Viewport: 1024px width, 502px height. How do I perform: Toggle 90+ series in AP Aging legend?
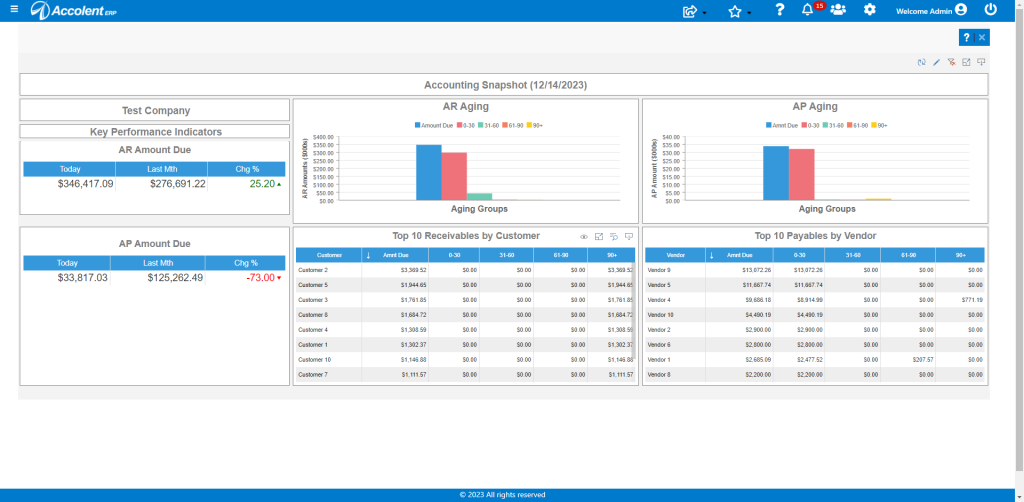[879, 125]
